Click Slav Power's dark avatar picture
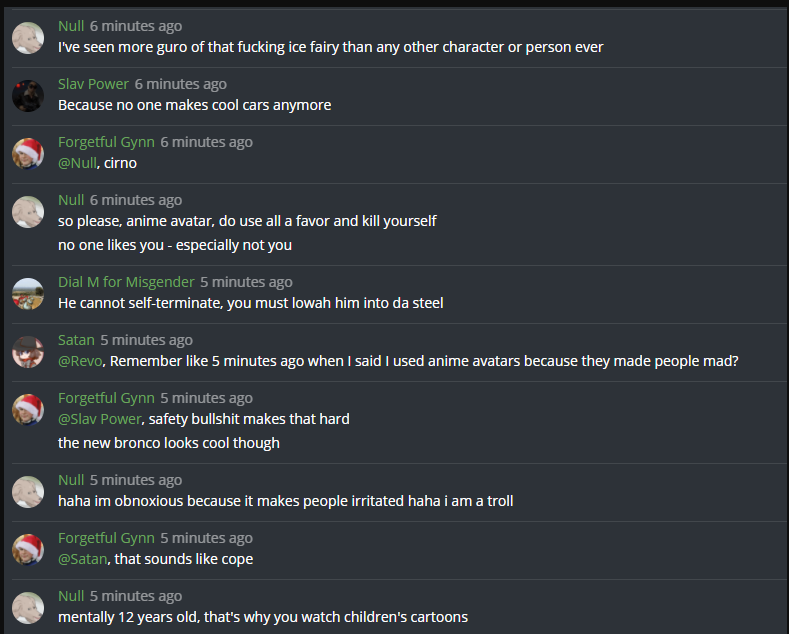The width and height of the screenshot is (789, 634). [28, 96]
